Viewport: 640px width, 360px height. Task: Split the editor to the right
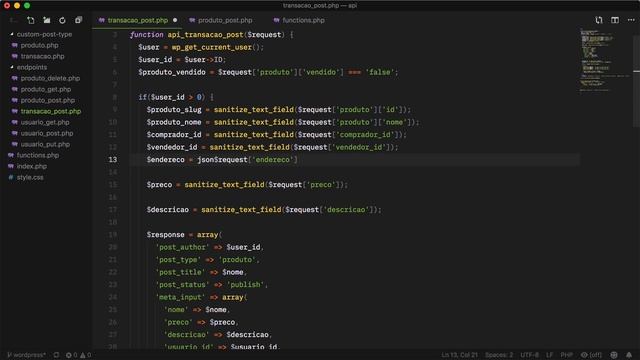[615, 20]
